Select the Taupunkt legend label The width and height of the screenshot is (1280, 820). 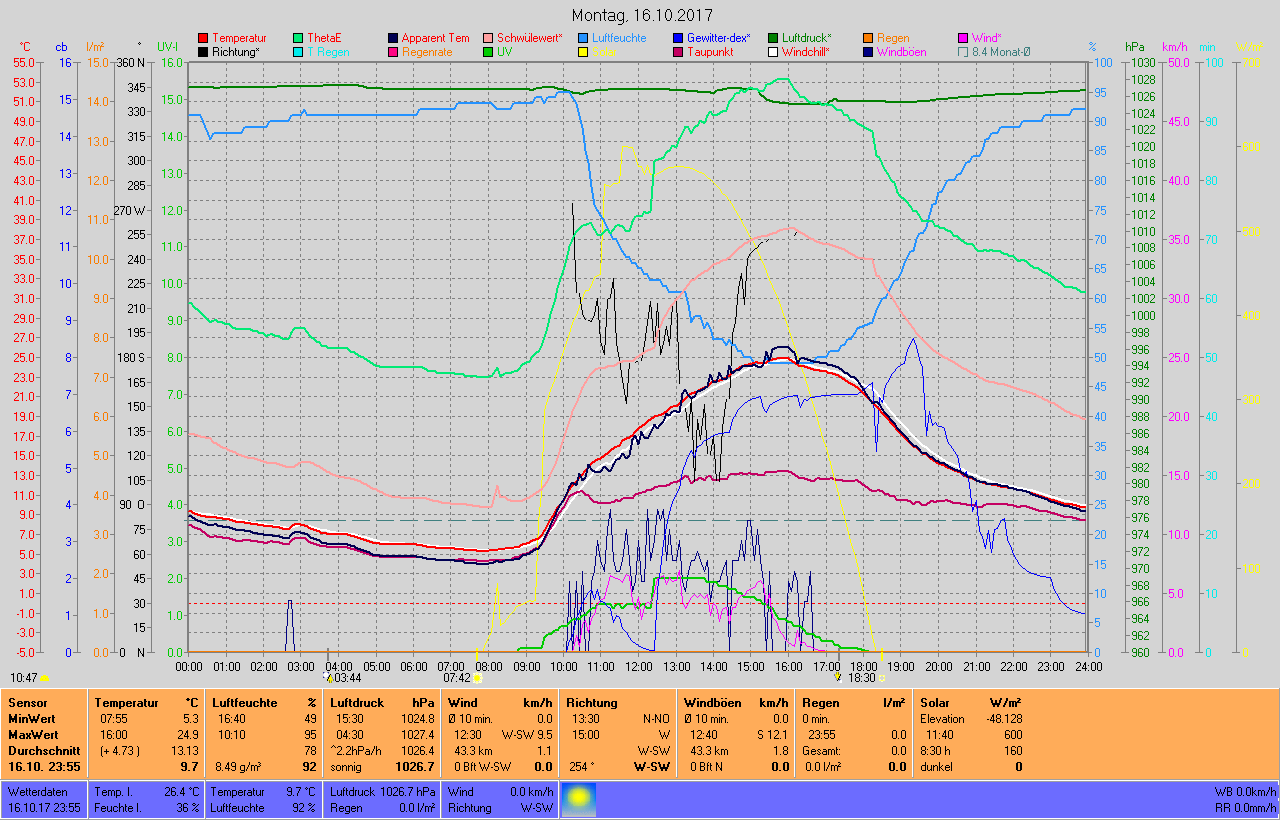pos(714,52)
